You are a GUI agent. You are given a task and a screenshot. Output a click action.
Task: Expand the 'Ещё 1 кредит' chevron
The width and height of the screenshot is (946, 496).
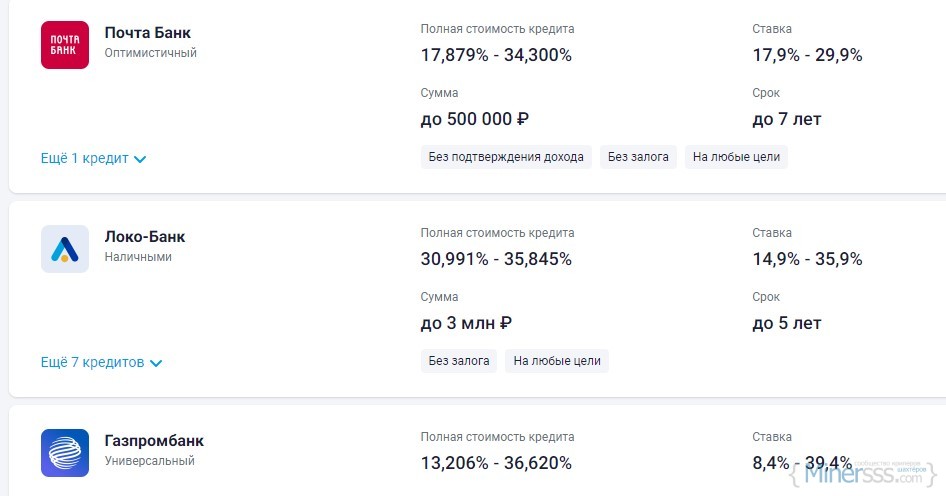[x=140, y=159]
